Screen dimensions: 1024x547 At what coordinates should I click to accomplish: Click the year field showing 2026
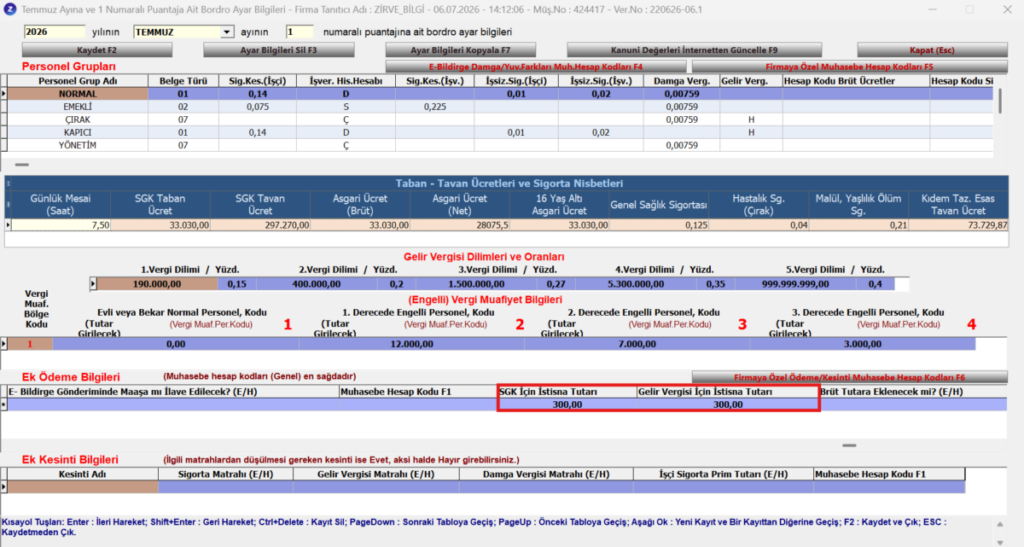54,32
